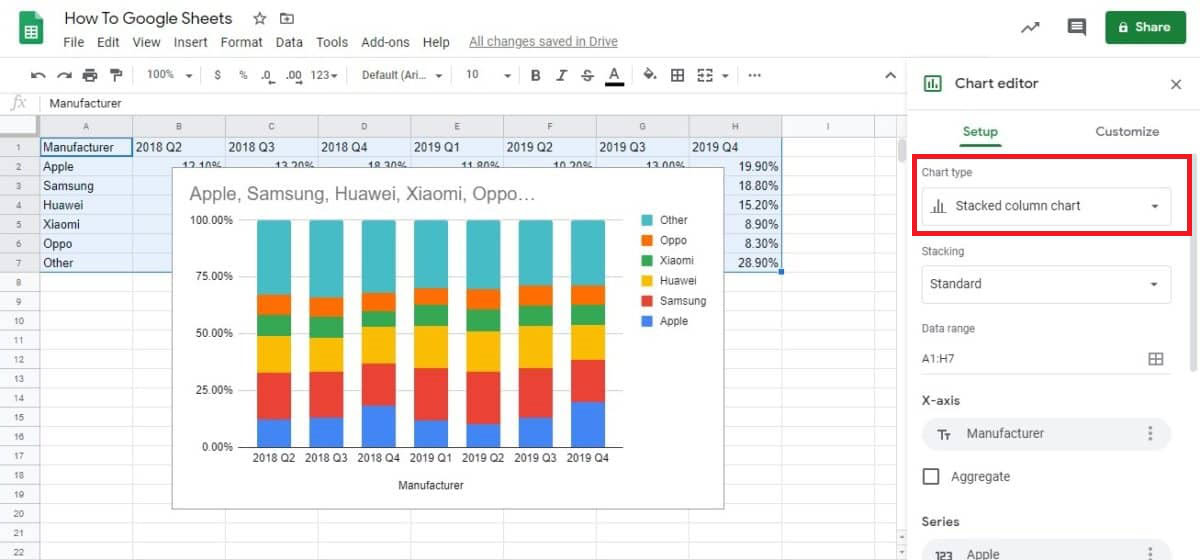
Task: Apply bold formatting
Action: point(536,75)
